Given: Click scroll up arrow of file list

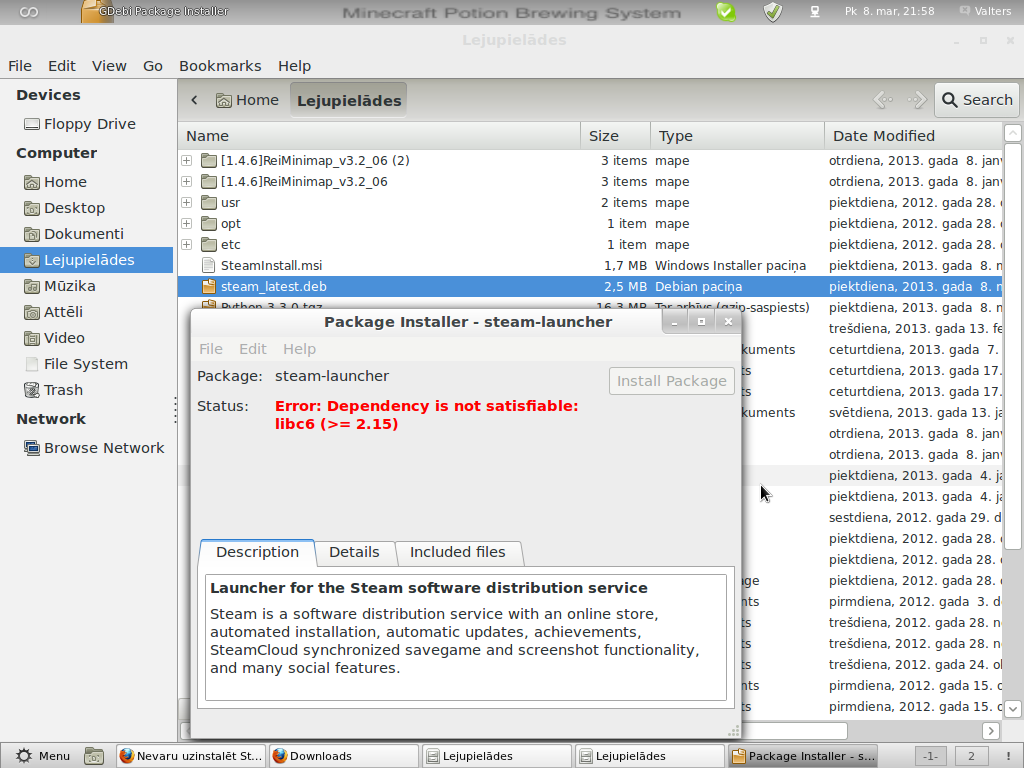Looking at the screenshot, I should pos(1012,133).
